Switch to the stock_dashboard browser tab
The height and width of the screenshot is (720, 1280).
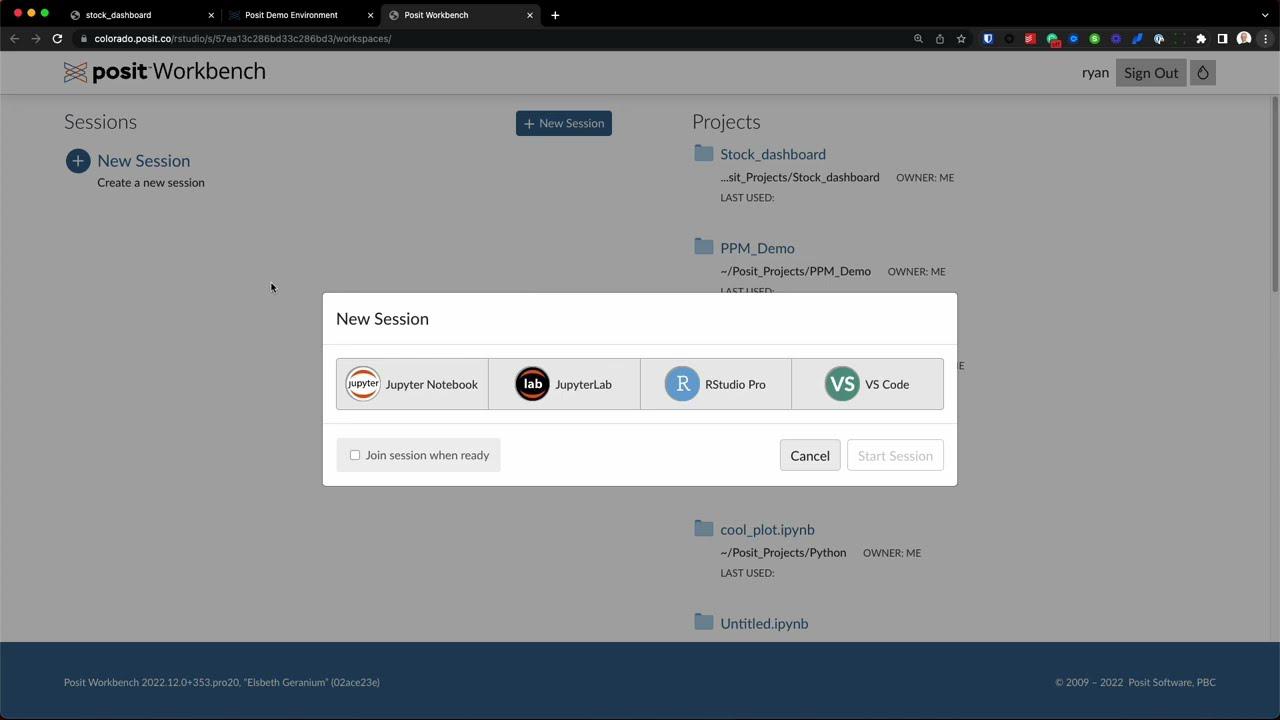tap(118, 15)
